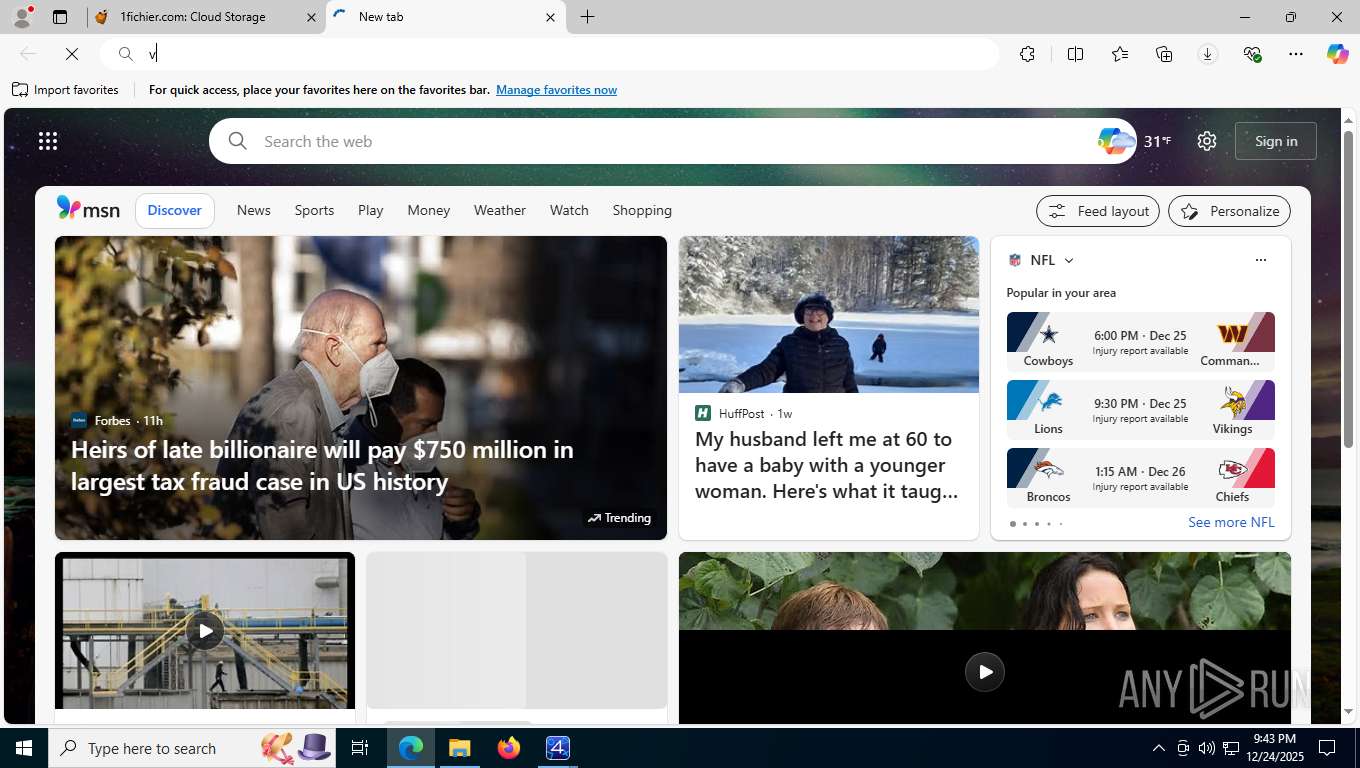Image resolution: width=1360 pixels, height=768 pixels.
Task: Open the Copilot icon in search box
Action: click(x=1115, y=141)
